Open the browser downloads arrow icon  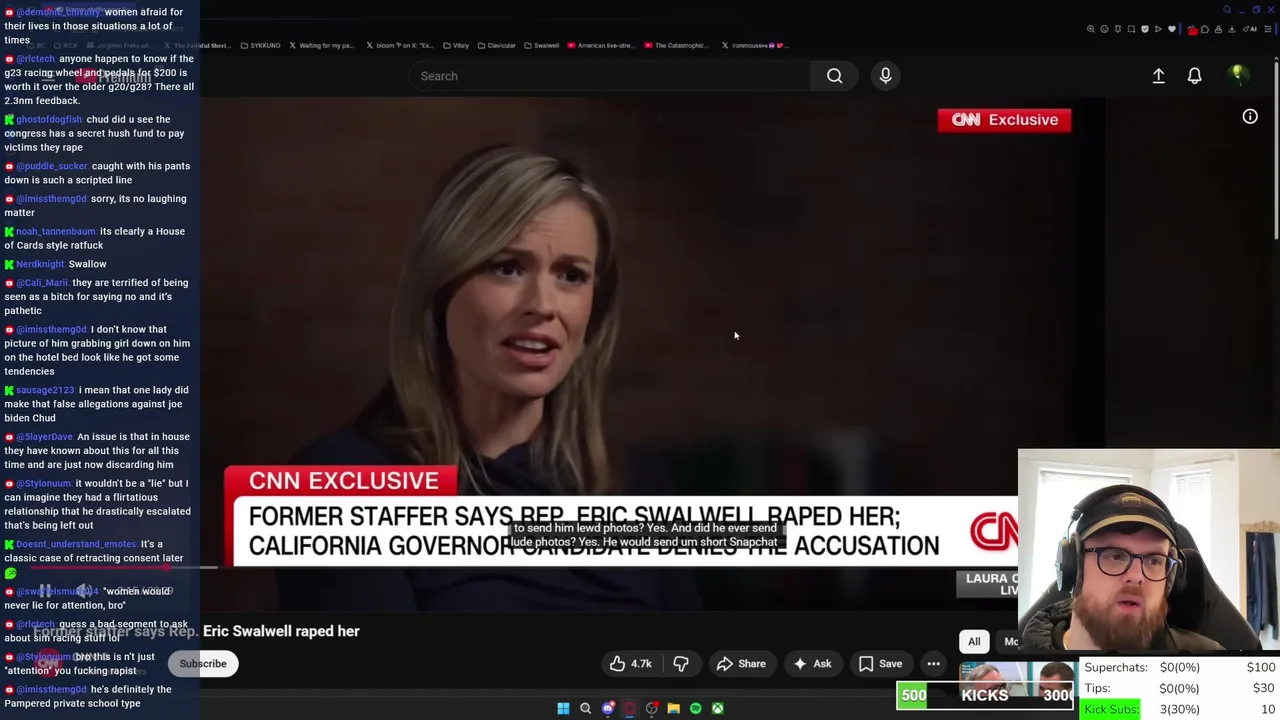[x=1231, y=29]
